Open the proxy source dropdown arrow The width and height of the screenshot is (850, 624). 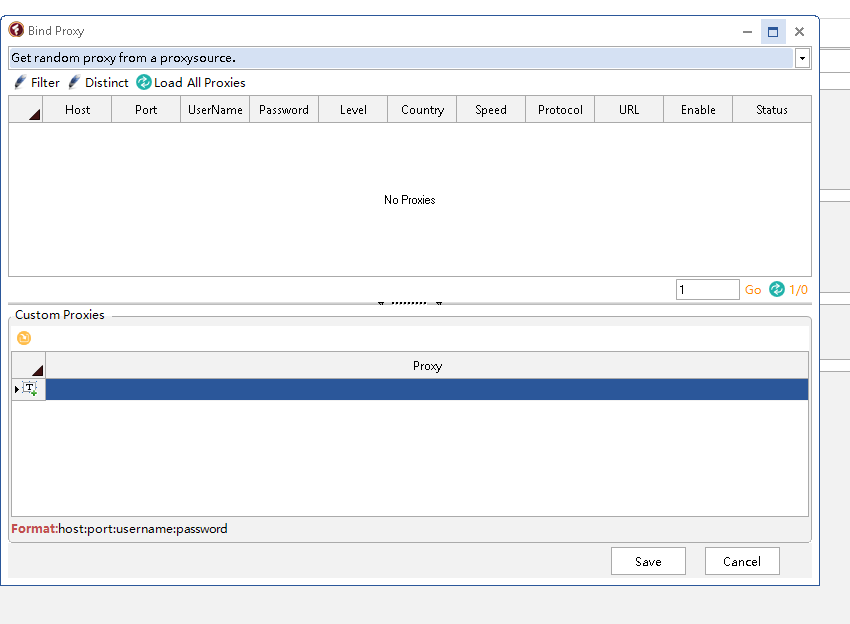802,59
